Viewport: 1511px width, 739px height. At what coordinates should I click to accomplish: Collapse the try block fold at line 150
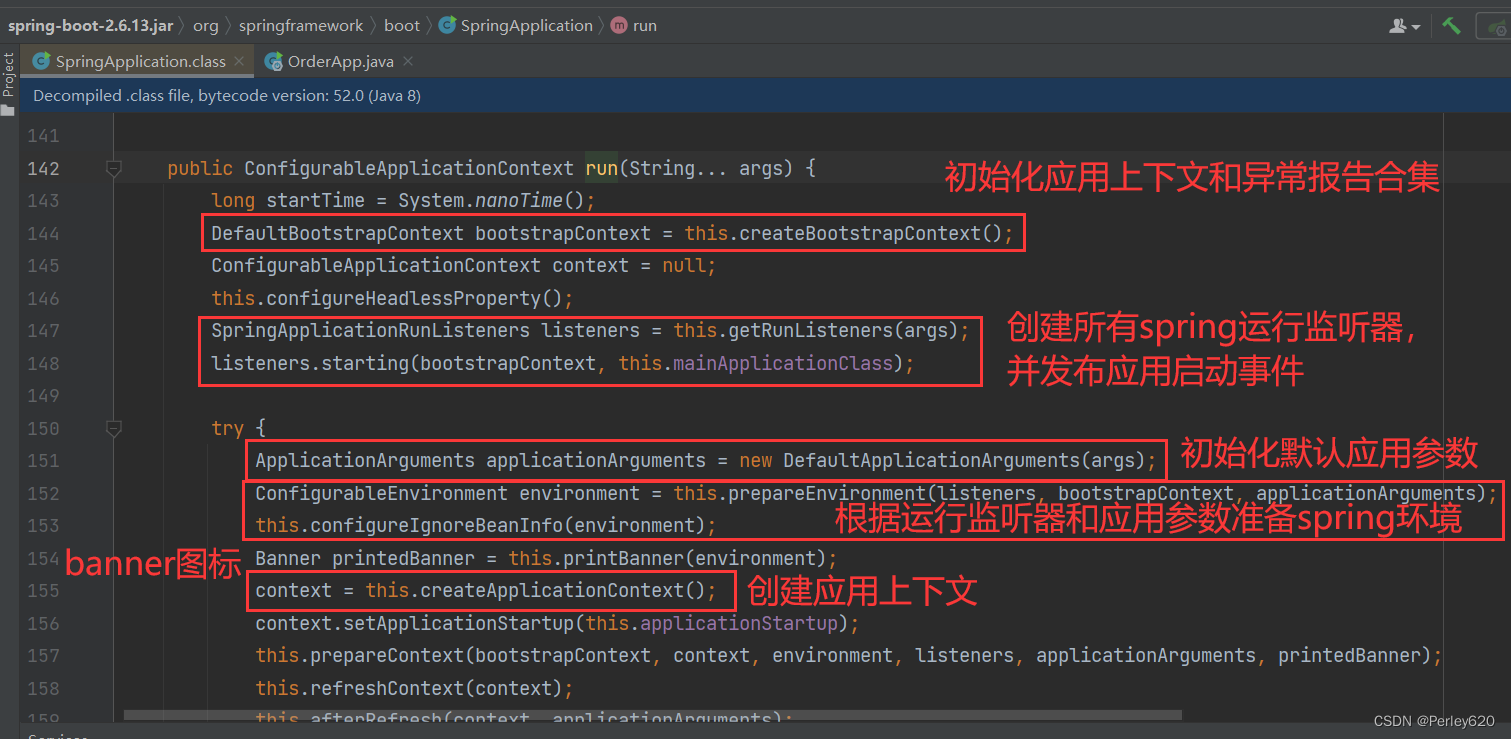pos(113,428)
